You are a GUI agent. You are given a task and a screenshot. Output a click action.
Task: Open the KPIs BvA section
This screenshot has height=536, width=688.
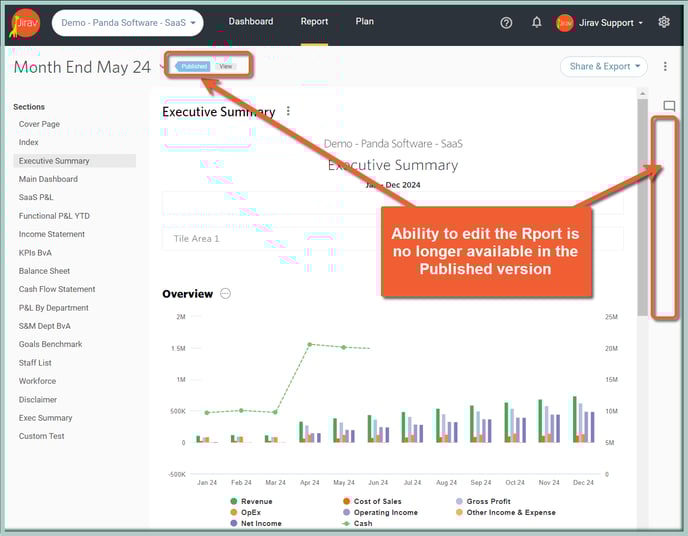pos(35,253)
